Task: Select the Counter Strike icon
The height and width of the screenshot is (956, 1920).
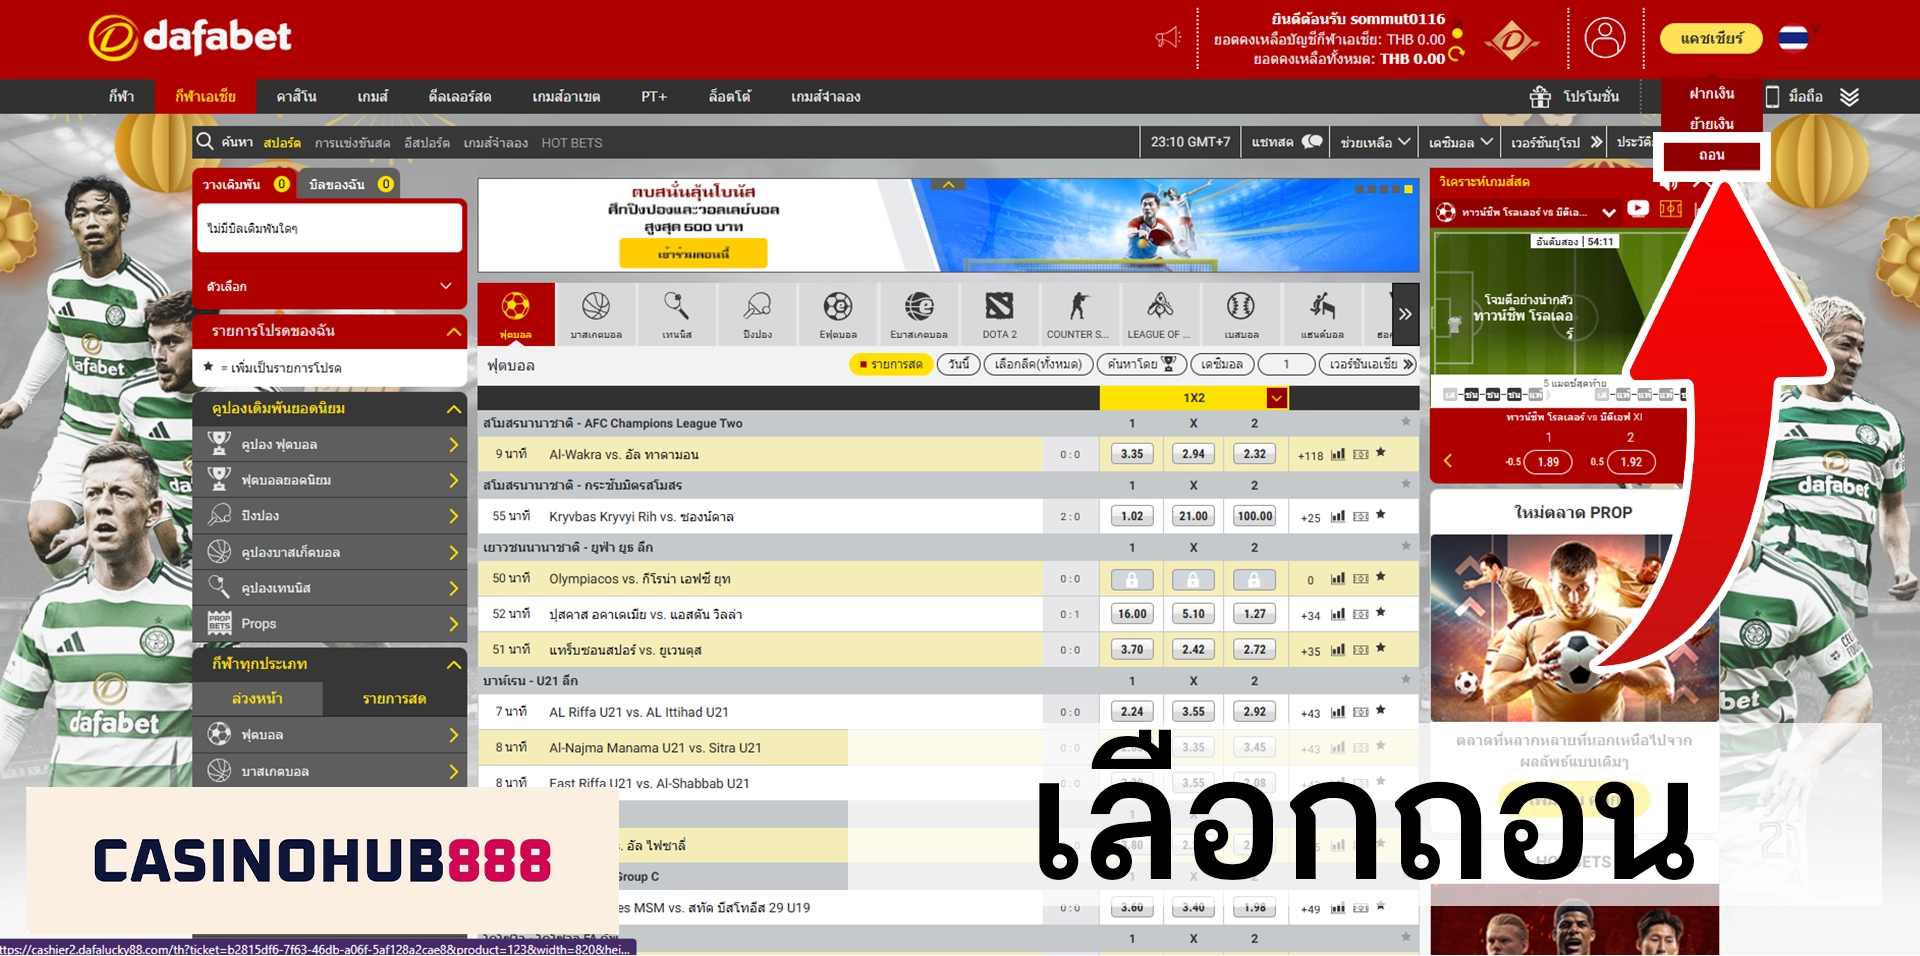Action: point(1078,314)
